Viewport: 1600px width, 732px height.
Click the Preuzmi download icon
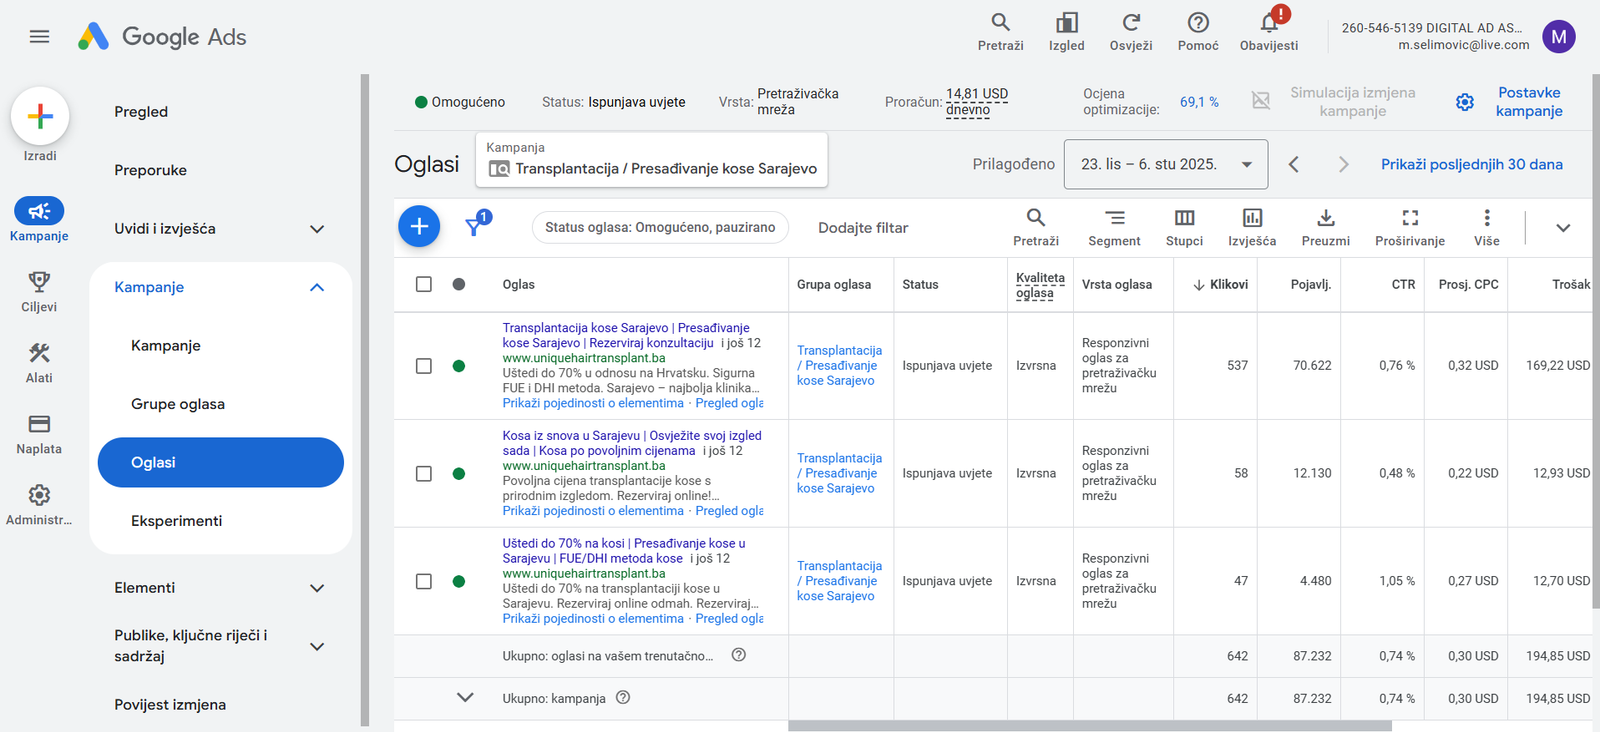[1326, 218]
